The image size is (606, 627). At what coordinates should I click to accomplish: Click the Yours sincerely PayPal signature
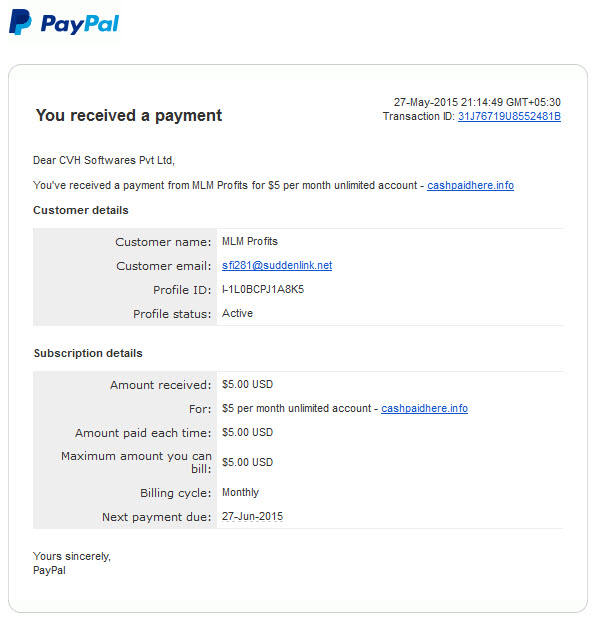72,563
